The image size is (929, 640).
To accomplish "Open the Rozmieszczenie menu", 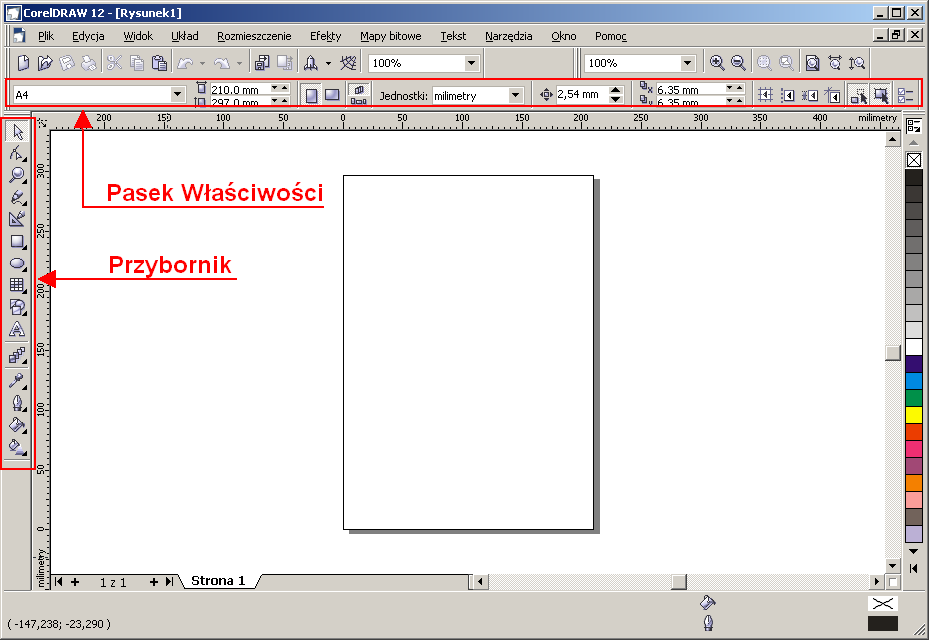I will 254,36.
